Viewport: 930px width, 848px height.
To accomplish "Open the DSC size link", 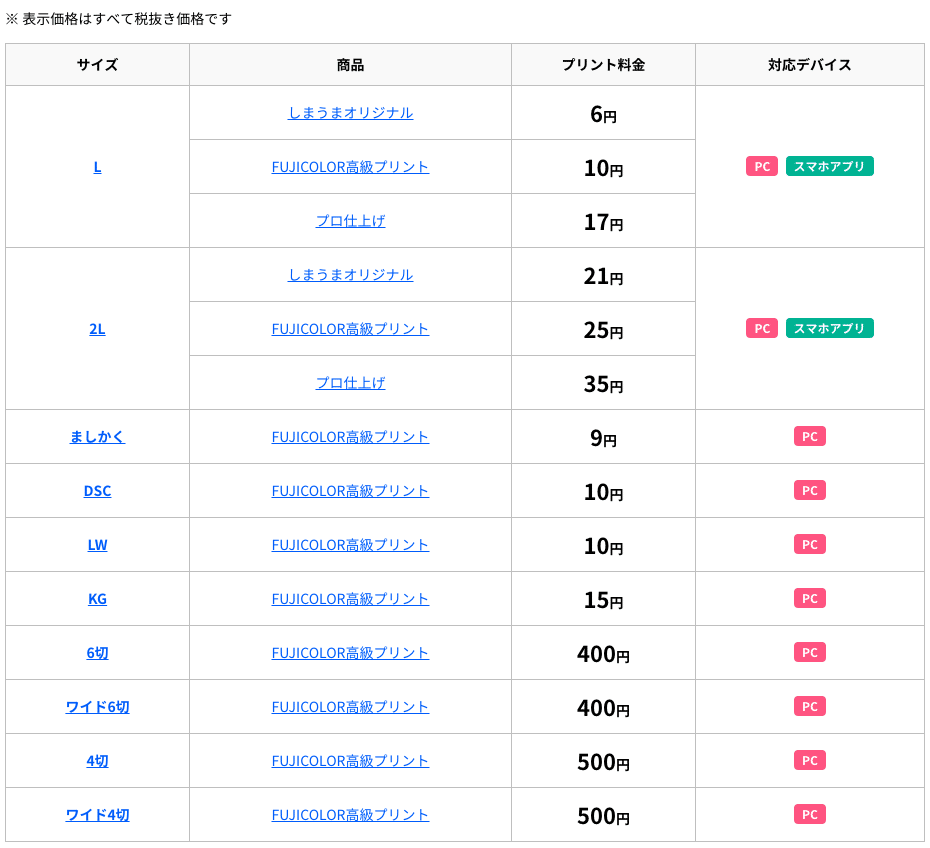I will tap(97, 490).
